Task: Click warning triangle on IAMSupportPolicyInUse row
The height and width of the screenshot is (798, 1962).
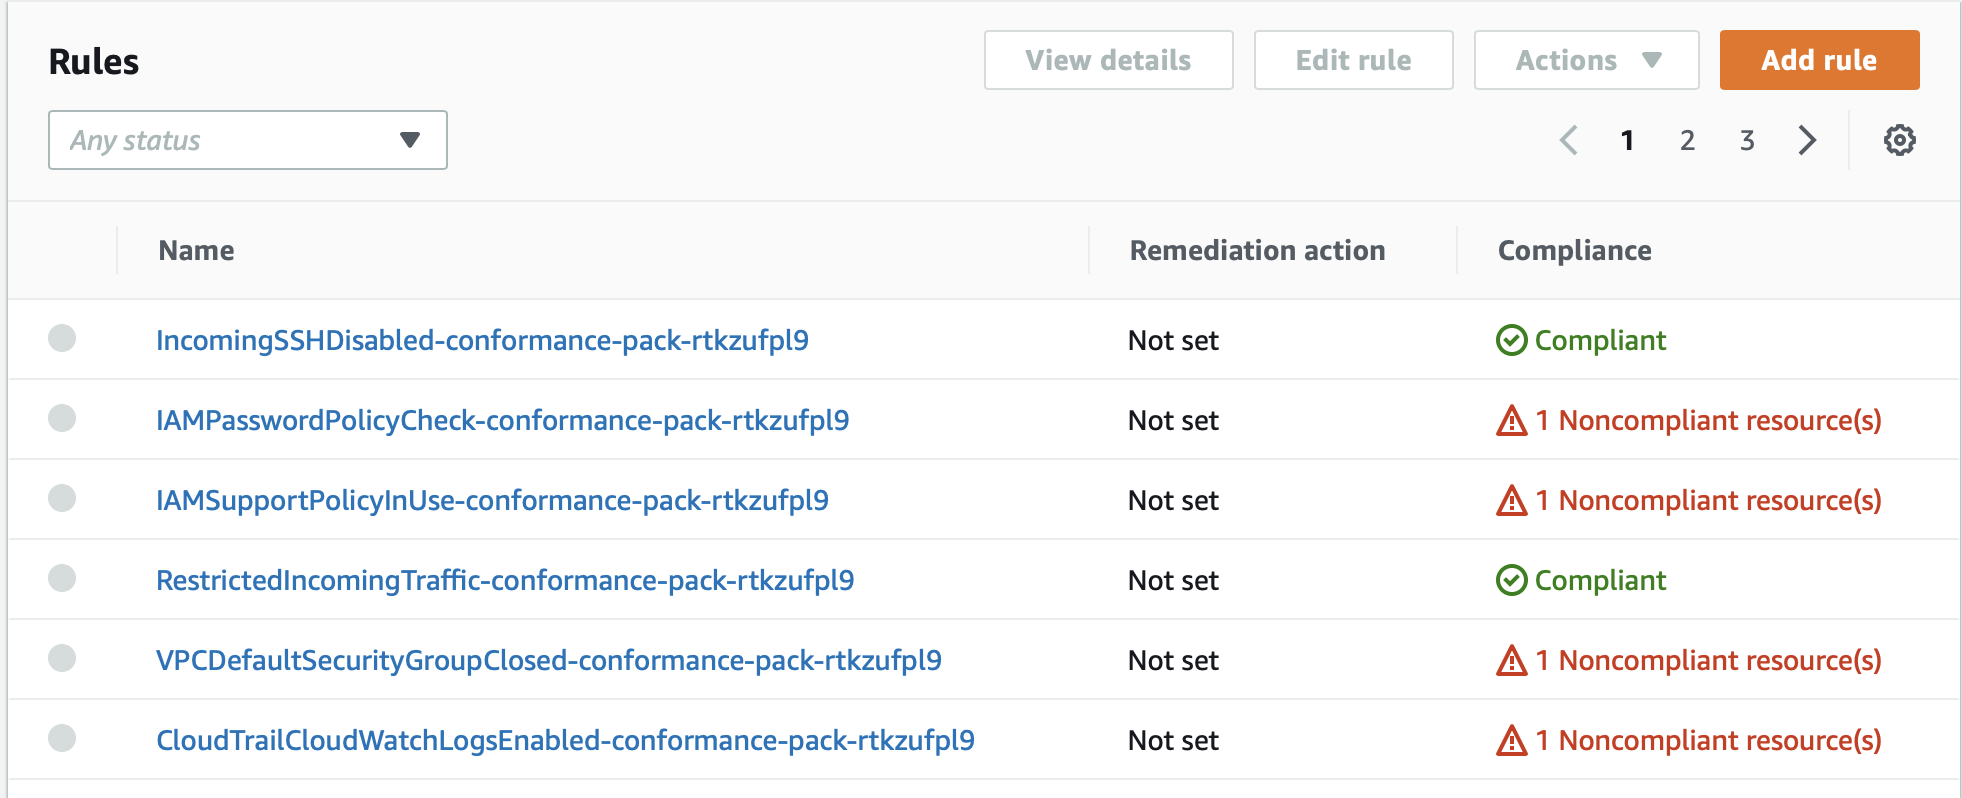Action: tap(1511, 501)
